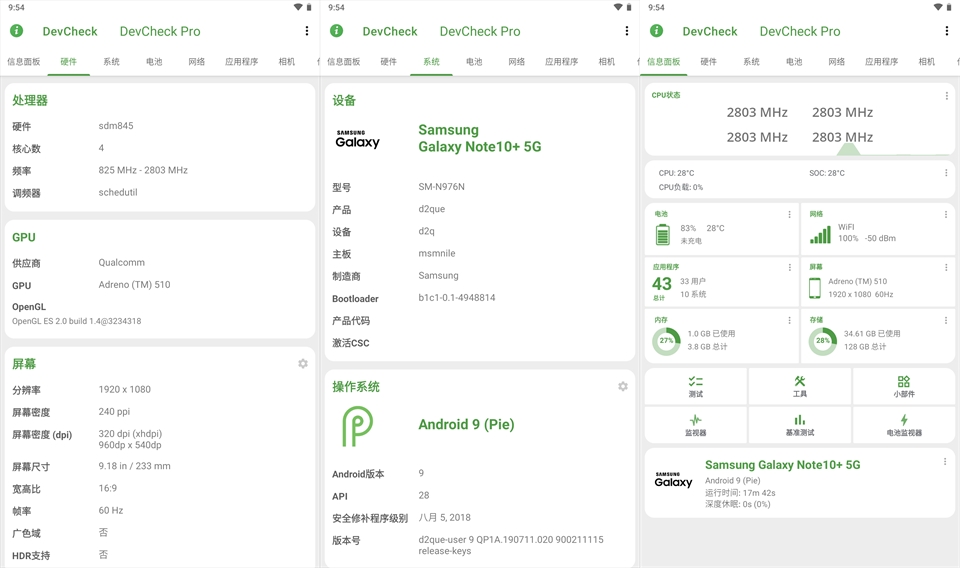Viewport: 960px width, 568px height.
Task: Tap the 27% memory usage ring
Action: [x=666, y=341]
